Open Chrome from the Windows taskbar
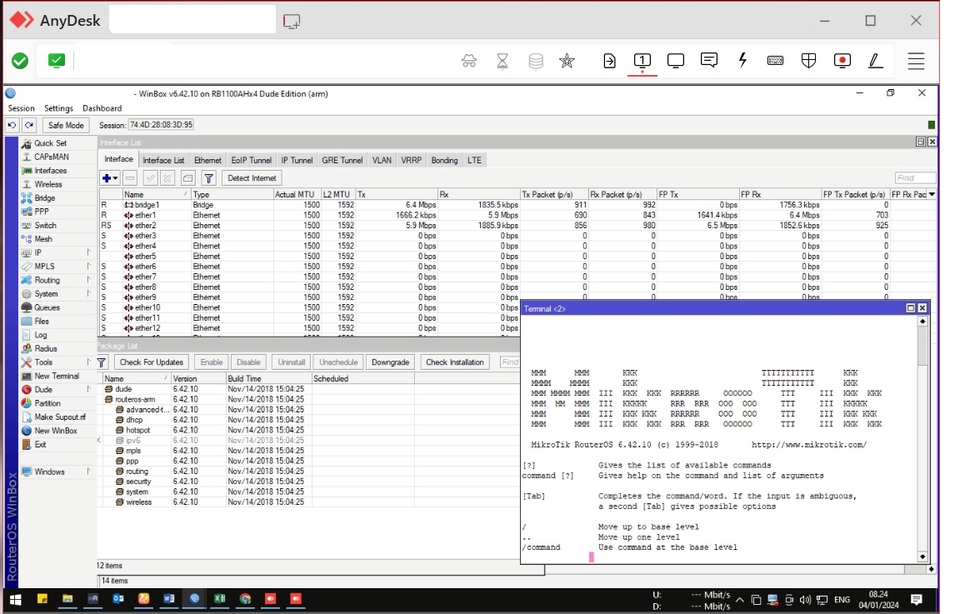This screenshot has width=960, height=614. click(x=245, y=599)
